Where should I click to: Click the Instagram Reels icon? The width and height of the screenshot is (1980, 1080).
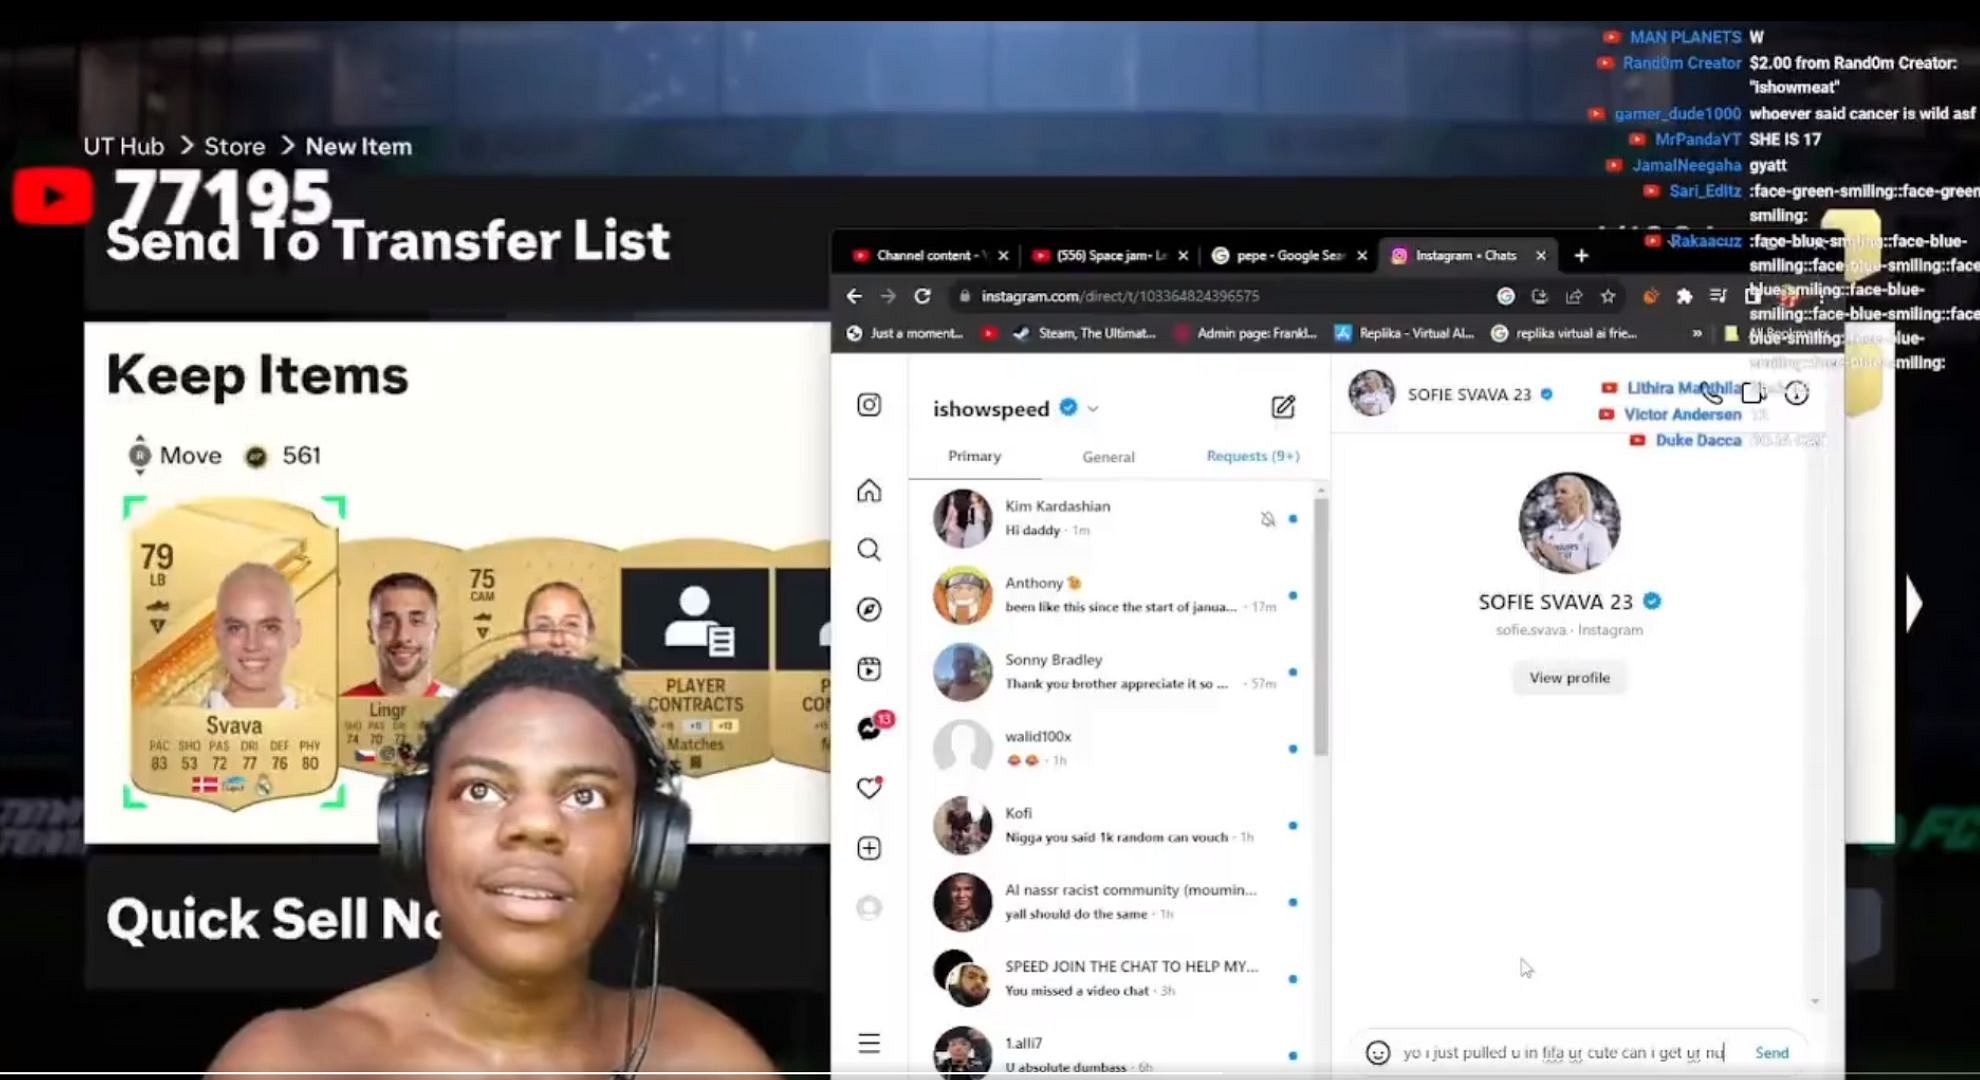(x=870, y=668)
